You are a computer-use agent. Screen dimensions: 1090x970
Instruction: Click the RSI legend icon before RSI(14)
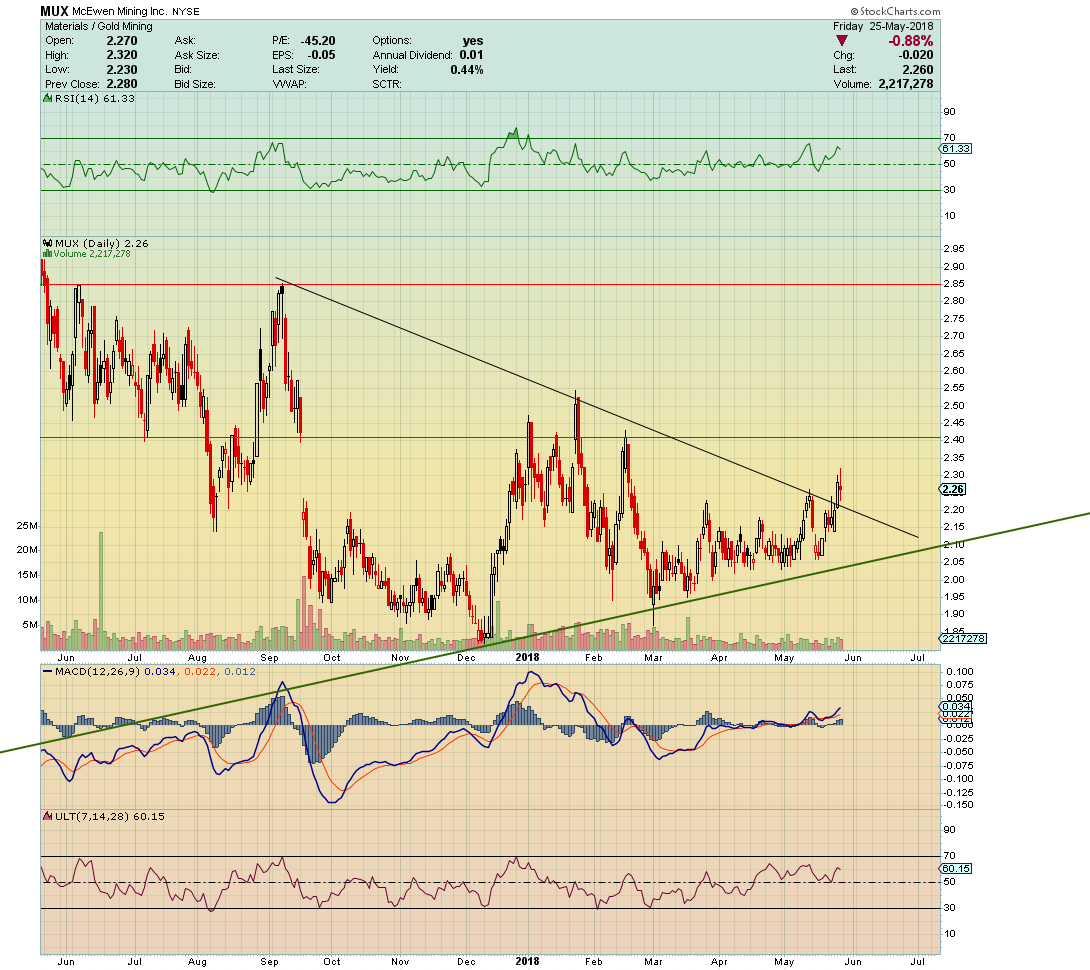tap(48, 99)
